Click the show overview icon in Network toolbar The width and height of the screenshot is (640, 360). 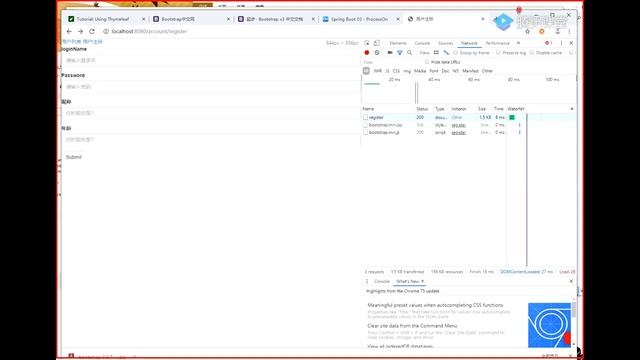pos(446,53)
